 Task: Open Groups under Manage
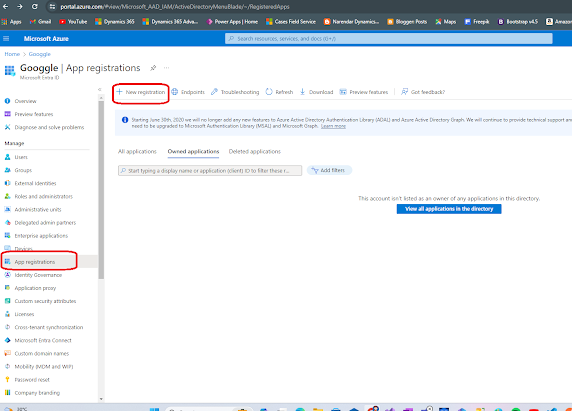pyautogui.click(x=23, y=170)
